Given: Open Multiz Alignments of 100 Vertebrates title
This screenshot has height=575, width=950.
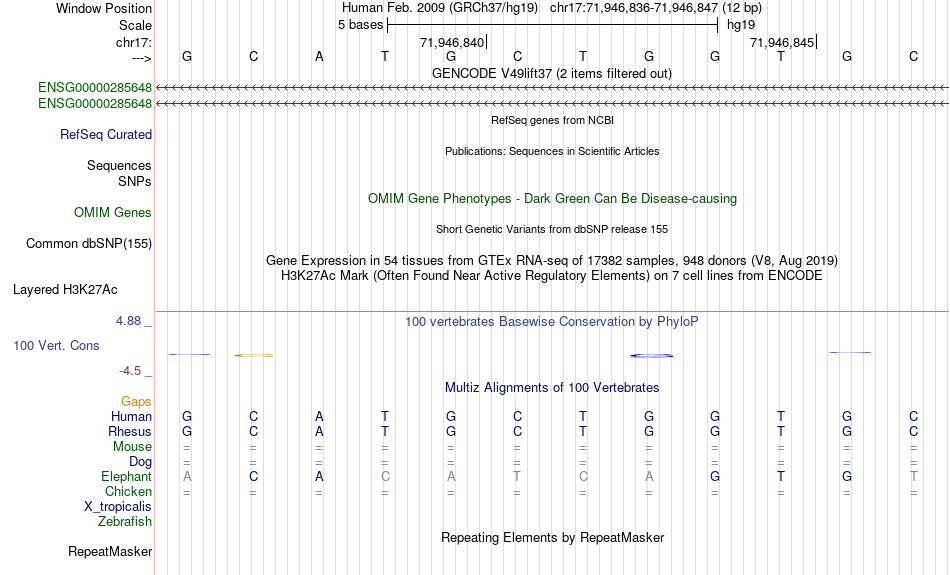Looking at the screenshot, I should coord(552,388).
